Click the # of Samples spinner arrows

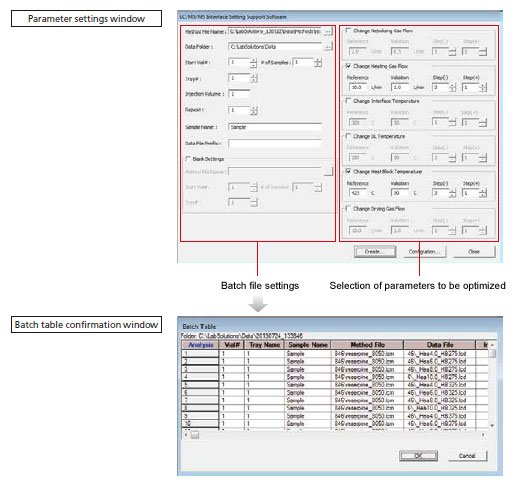click(318, 62)
